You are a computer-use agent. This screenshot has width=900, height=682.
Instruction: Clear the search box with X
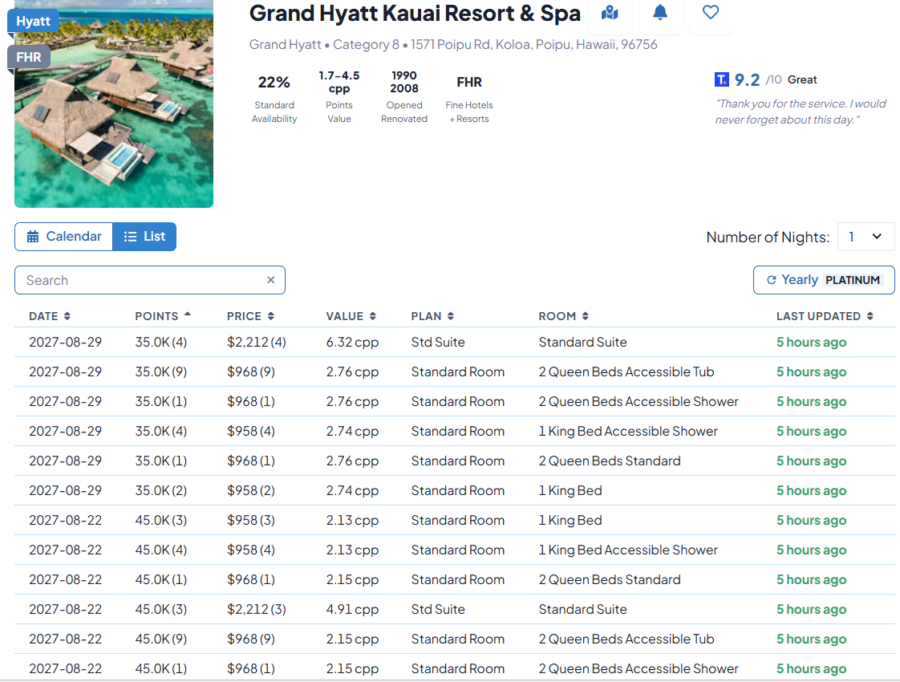(271, 280)
